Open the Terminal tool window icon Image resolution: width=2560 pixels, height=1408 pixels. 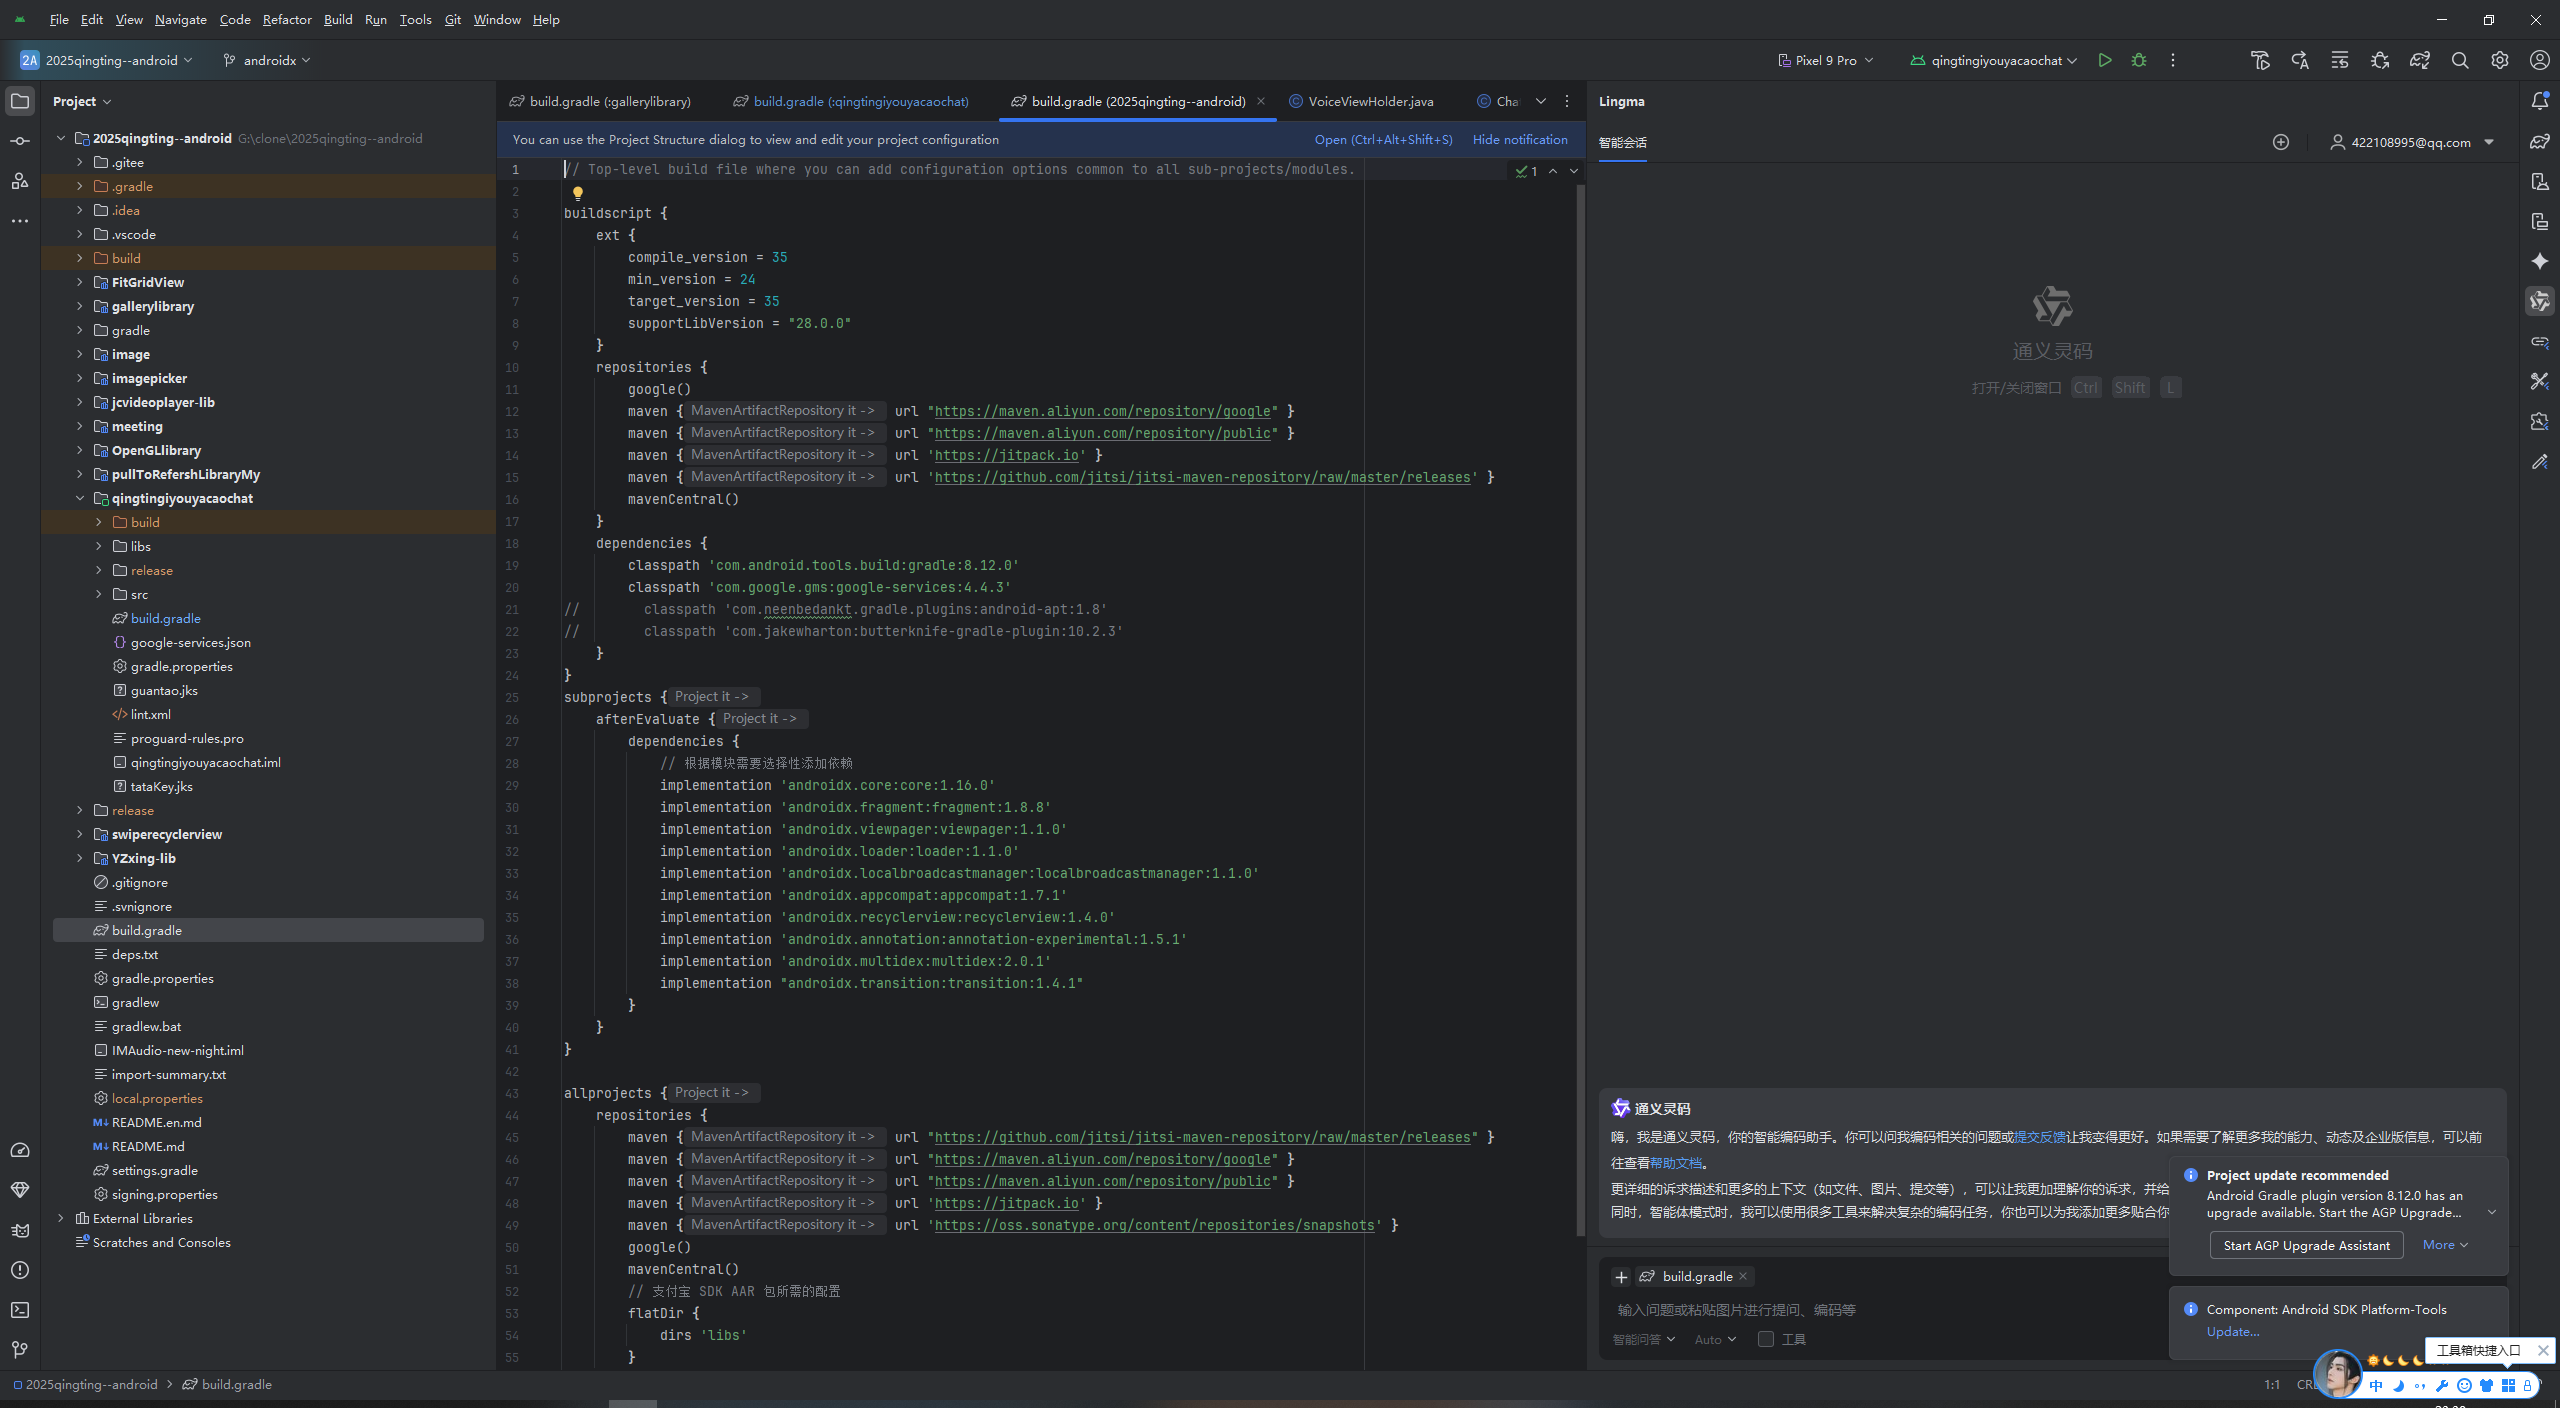[x=20, y=1310]
